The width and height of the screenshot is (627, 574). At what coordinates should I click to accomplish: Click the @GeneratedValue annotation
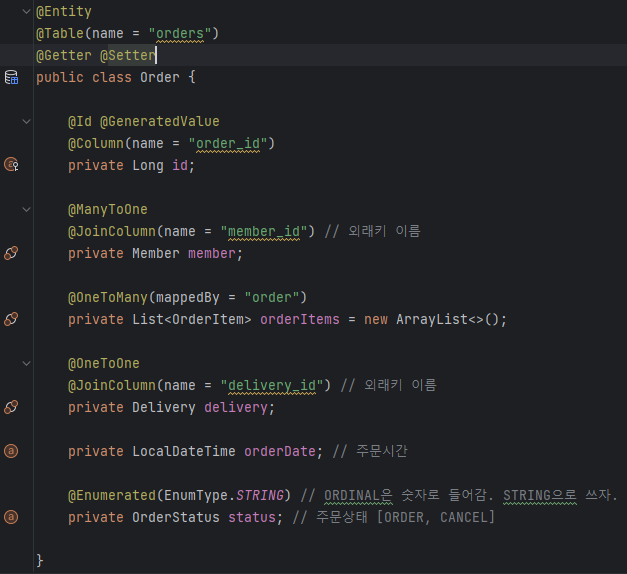(160, 121)
